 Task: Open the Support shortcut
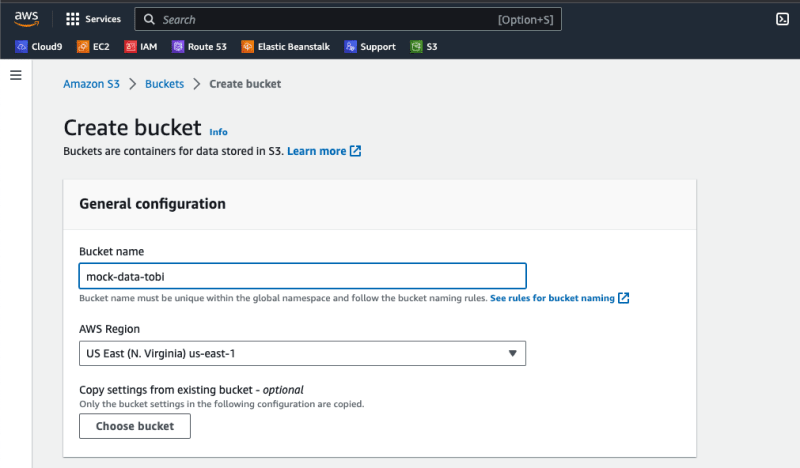pos(370,46)
